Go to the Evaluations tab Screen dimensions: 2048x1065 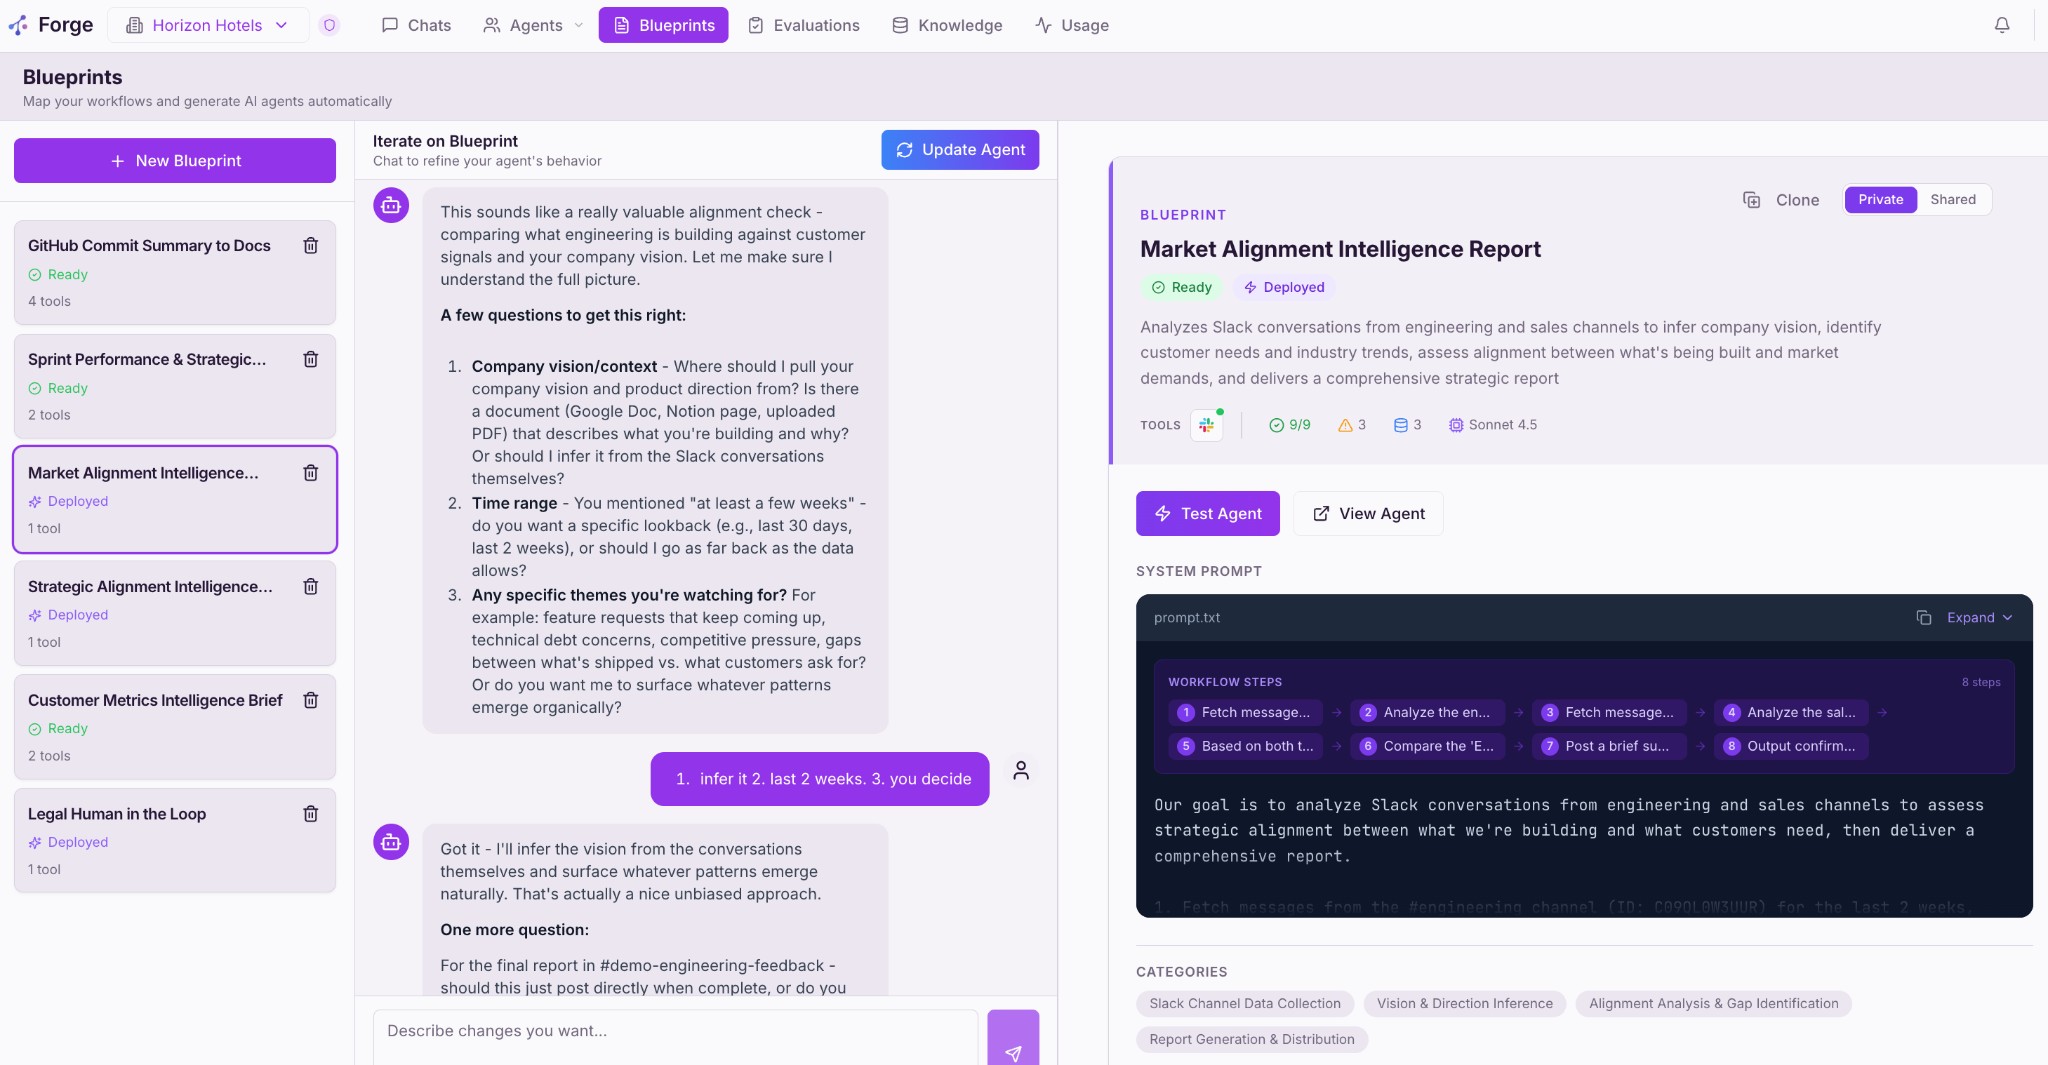point(804,25)
